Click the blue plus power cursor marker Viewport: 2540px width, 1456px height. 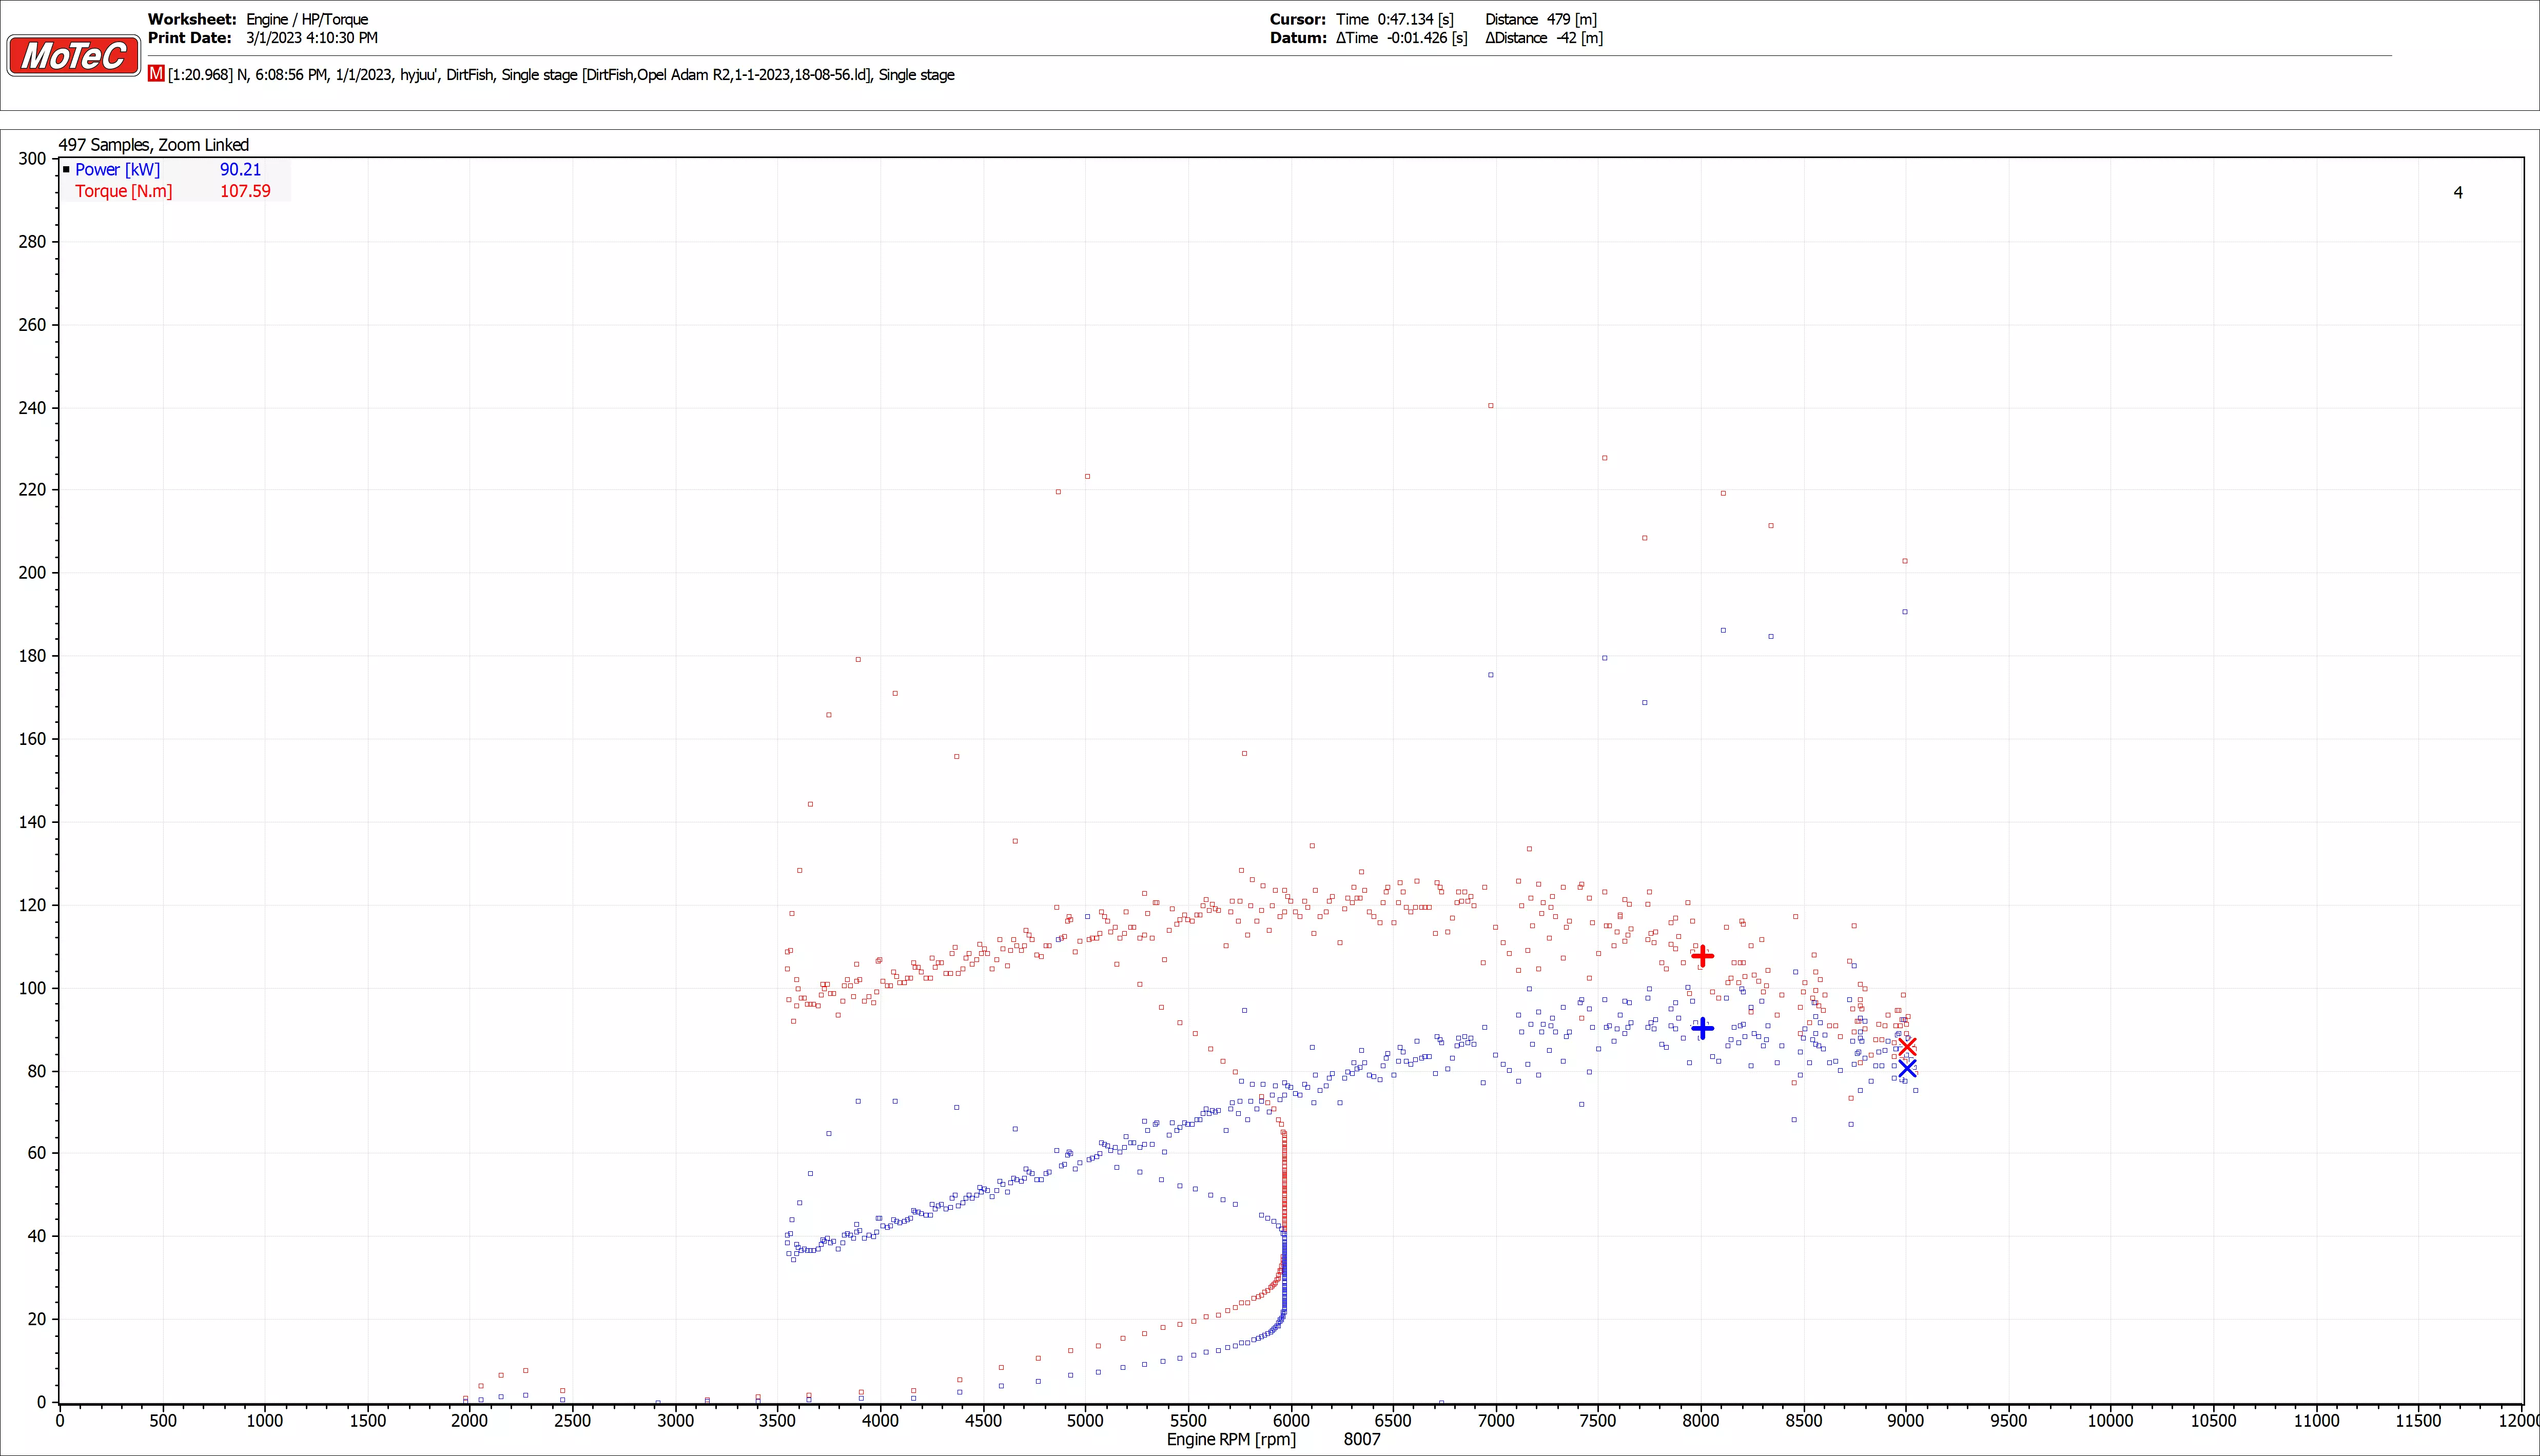(1702, 1028)
